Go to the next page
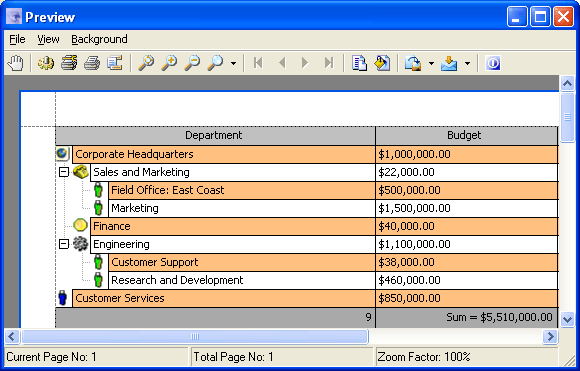The width and height of the screenshot is (580, 371). tap(305, 63)
